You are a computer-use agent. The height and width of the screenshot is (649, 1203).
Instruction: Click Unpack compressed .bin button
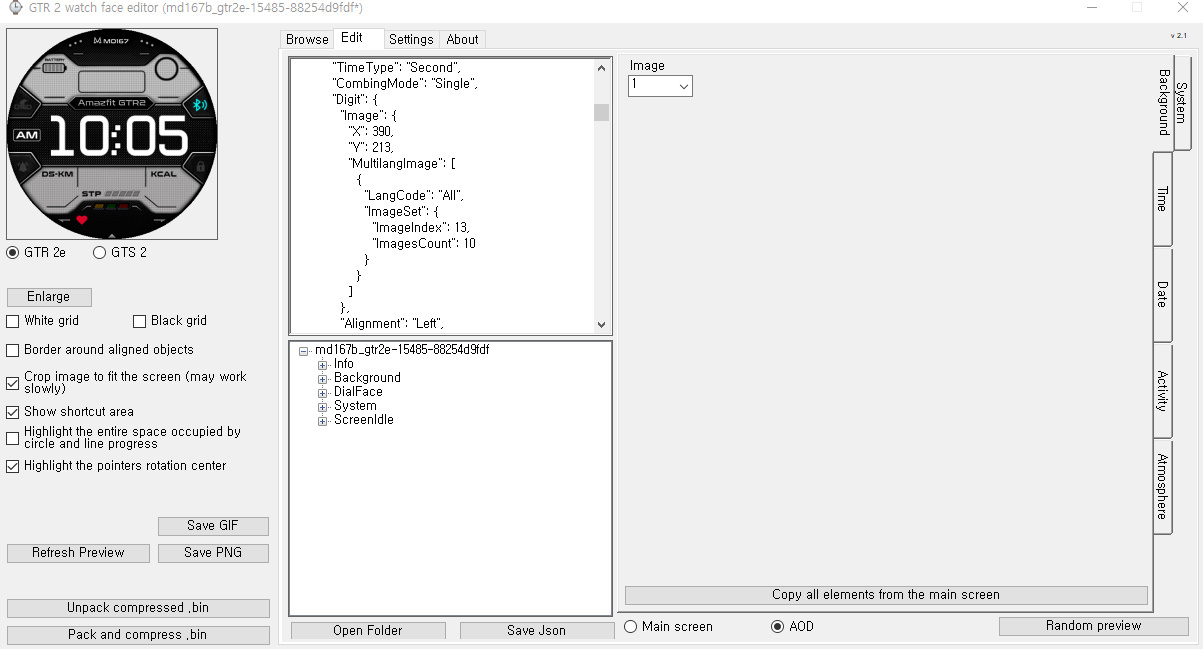(x=138, y=608)
